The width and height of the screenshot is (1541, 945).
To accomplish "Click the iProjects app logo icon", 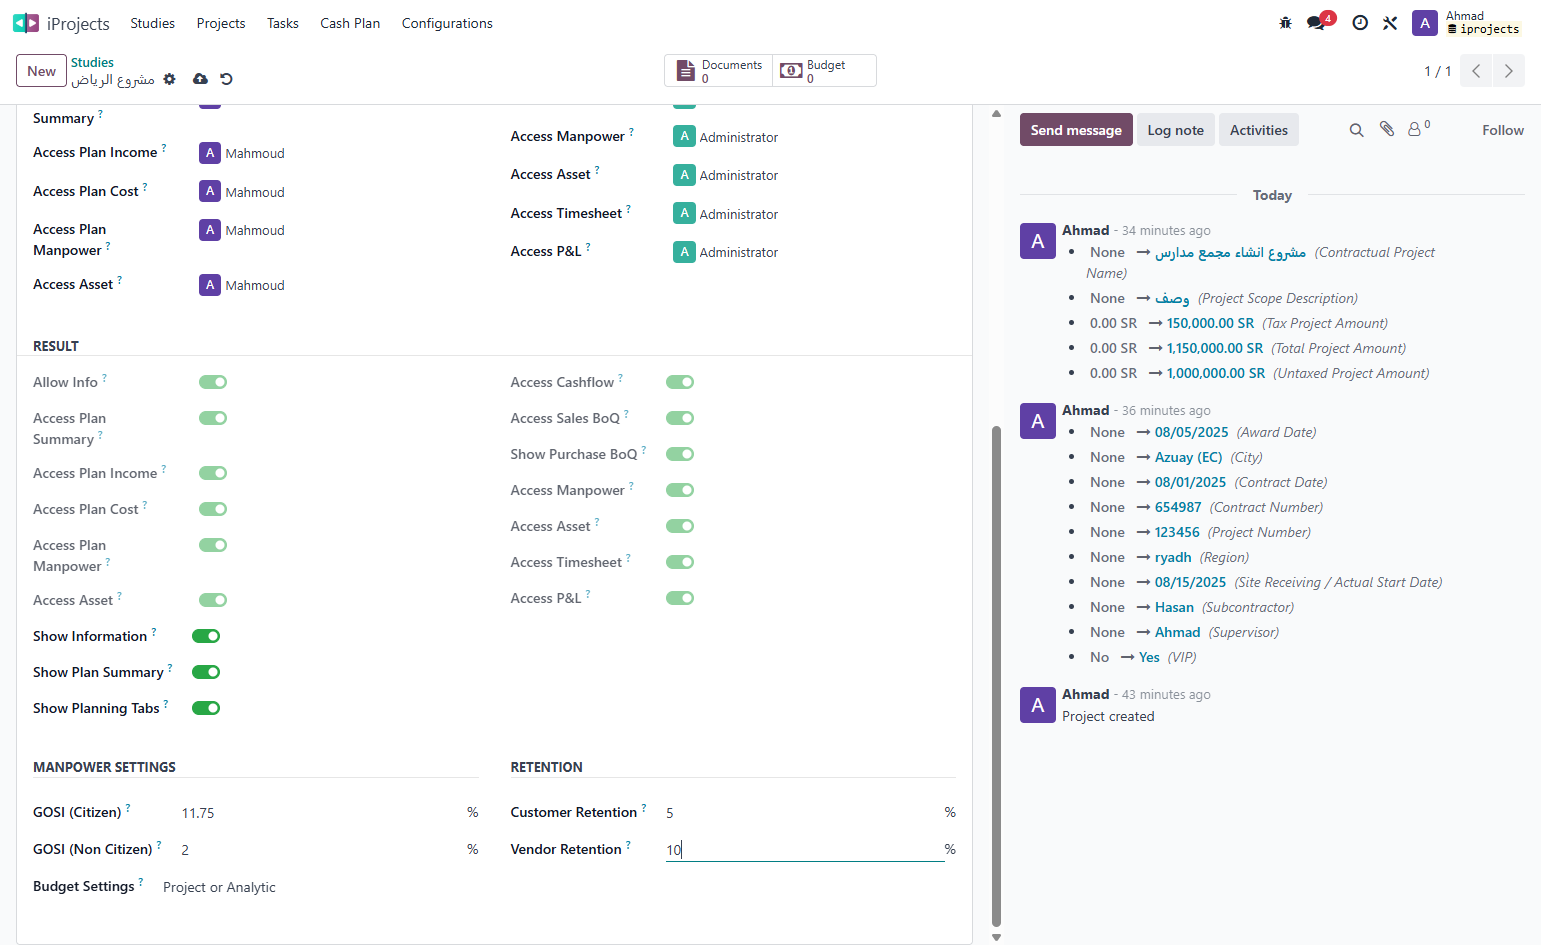I will (x=26, y=23).
